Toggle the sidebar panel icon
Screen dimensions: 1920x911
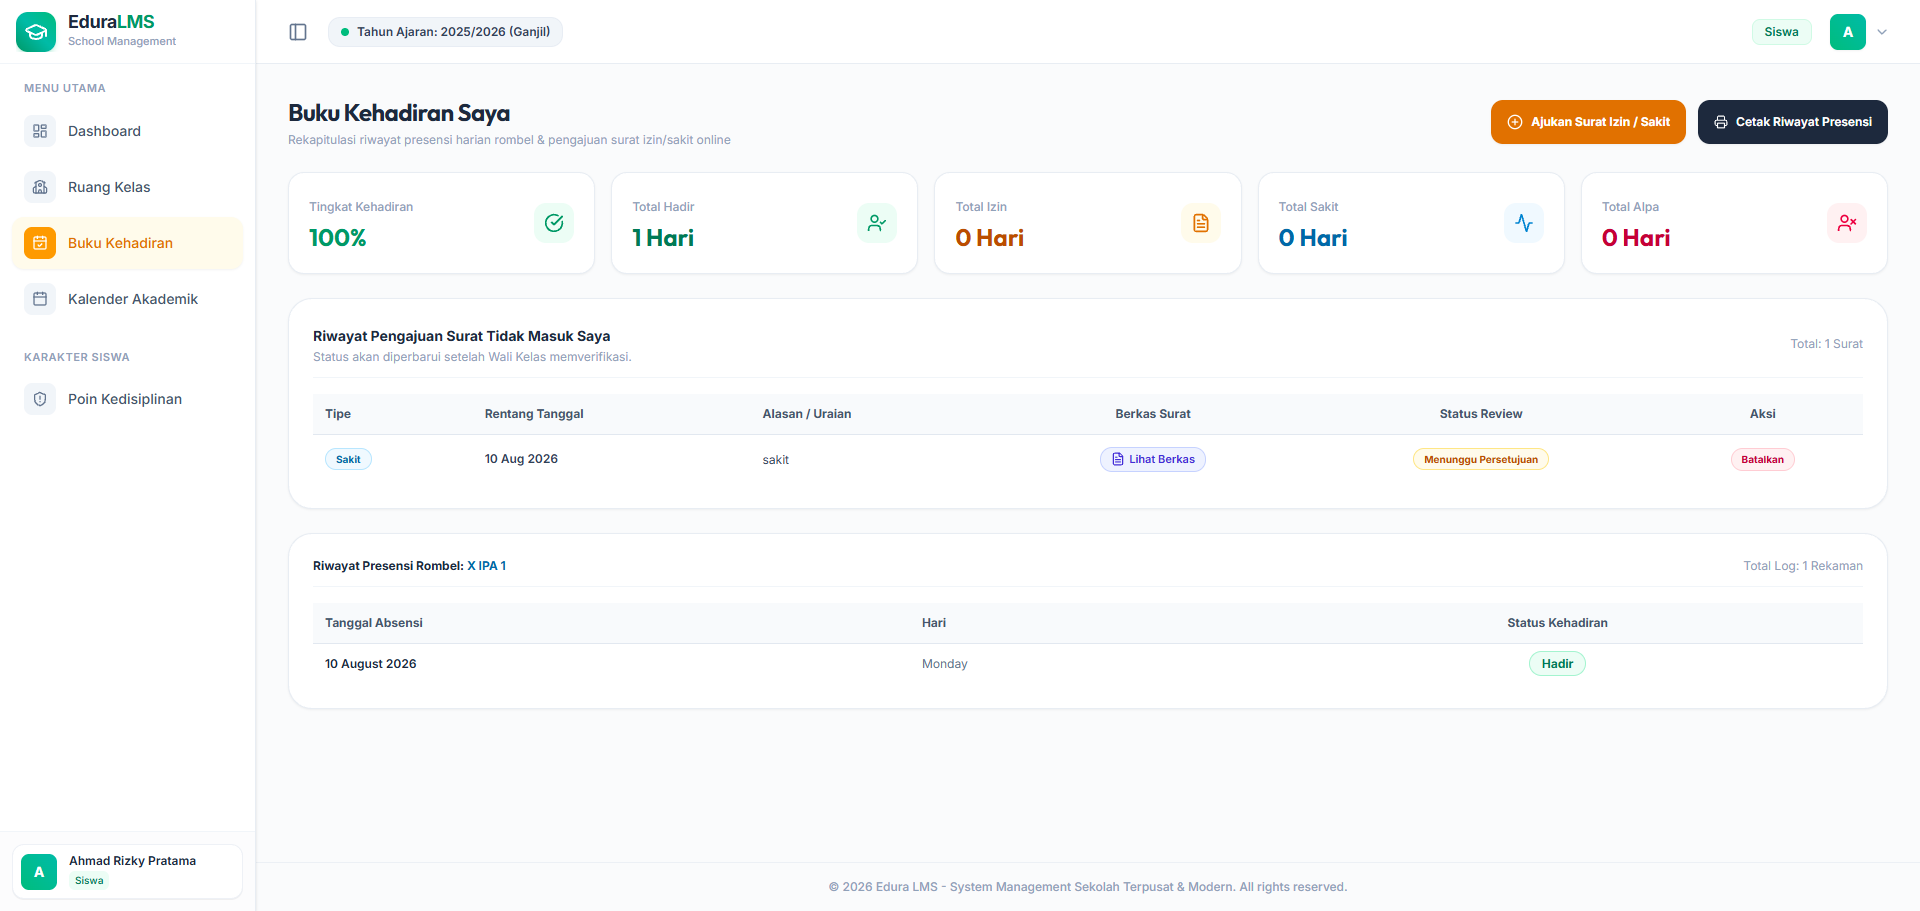click(298, 32)
